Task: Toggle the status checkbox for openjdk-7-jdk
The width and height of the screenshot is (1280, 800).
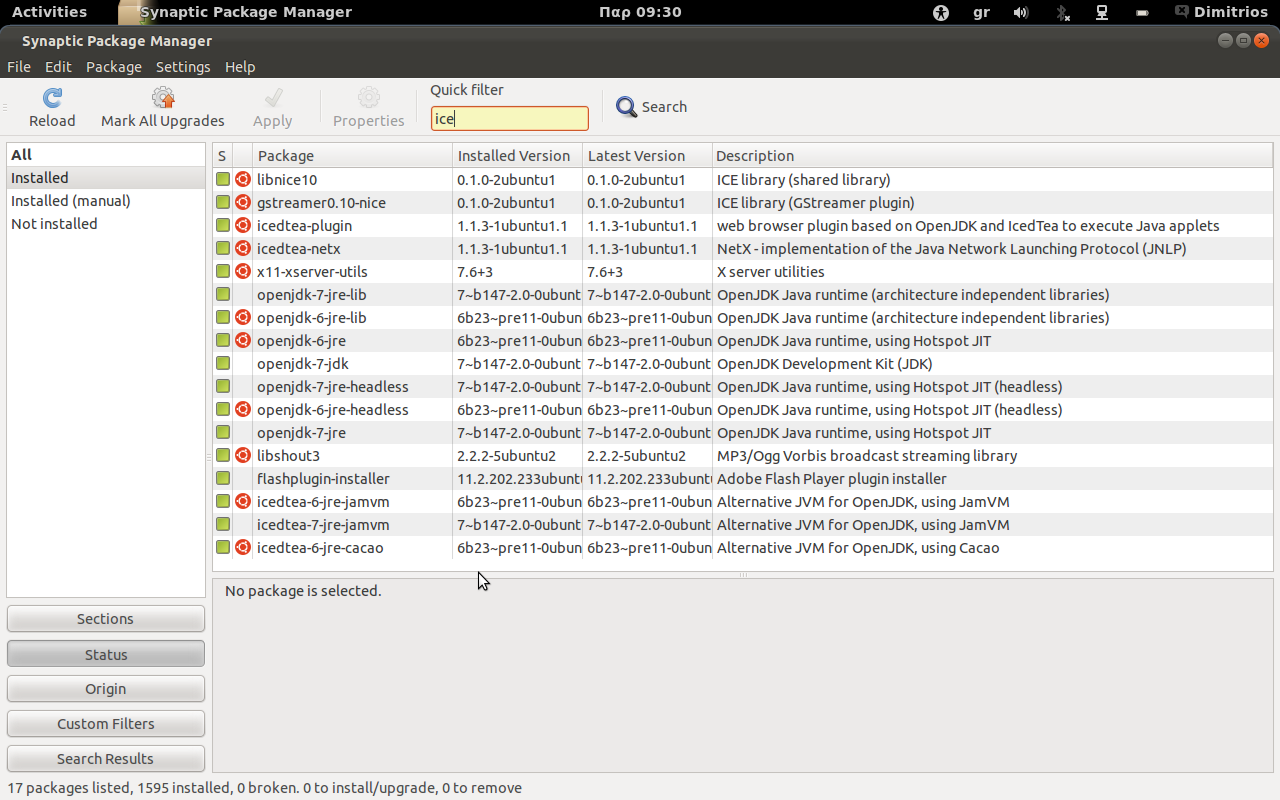Action: (x=223, y=364)
